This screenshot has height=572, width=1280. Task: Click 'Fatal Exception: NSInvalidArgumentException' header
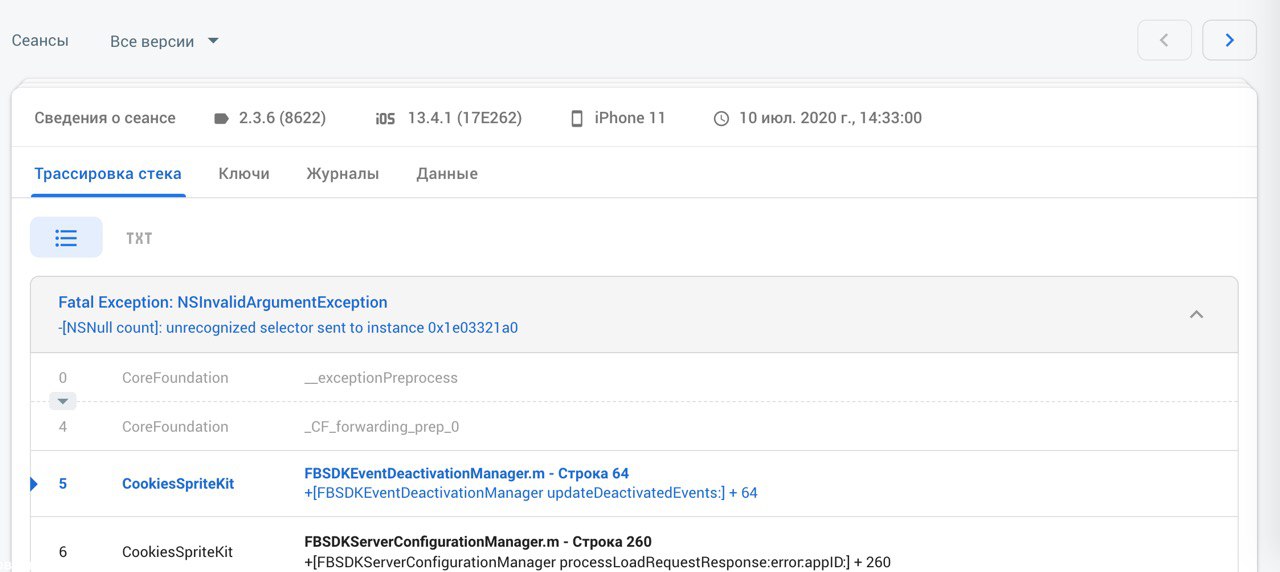pos(223,302)
